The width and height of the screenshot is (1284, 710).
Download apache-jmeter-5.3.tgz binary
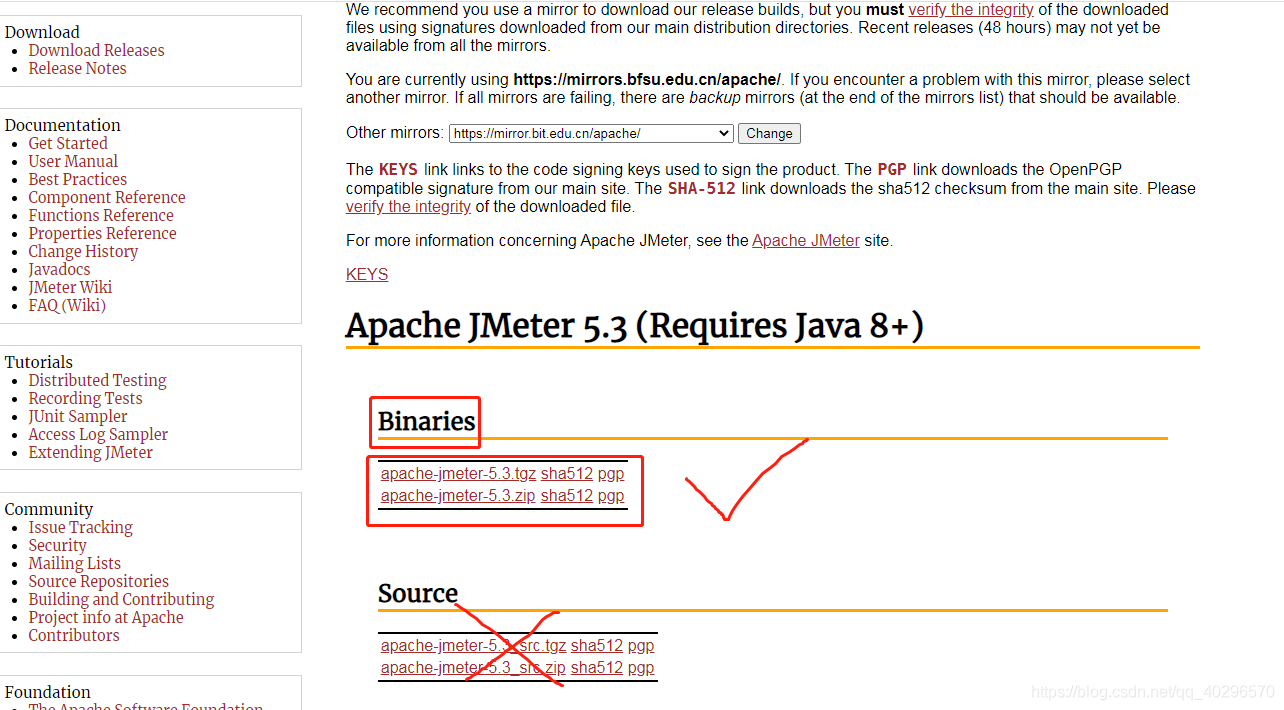[x=458, y=473]
